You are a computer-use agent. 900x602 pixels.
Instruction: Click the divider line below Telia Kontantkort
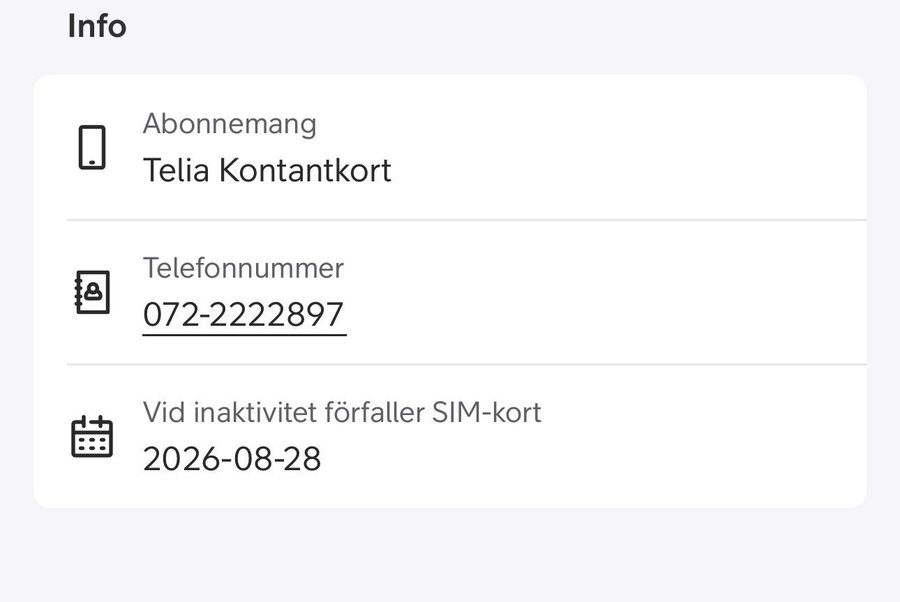[x=466, y=220]
